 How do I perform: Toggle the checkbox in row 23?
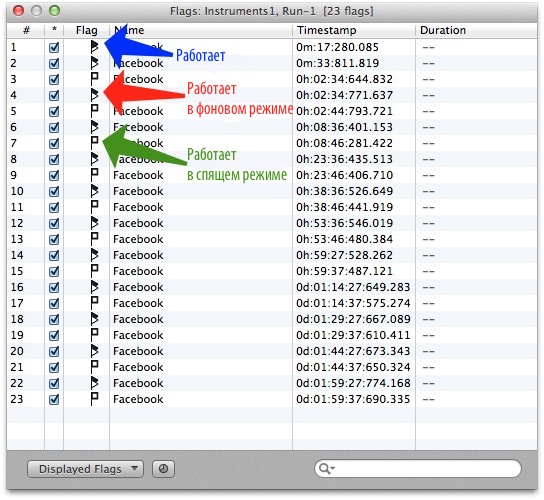(x=54, y=399)
